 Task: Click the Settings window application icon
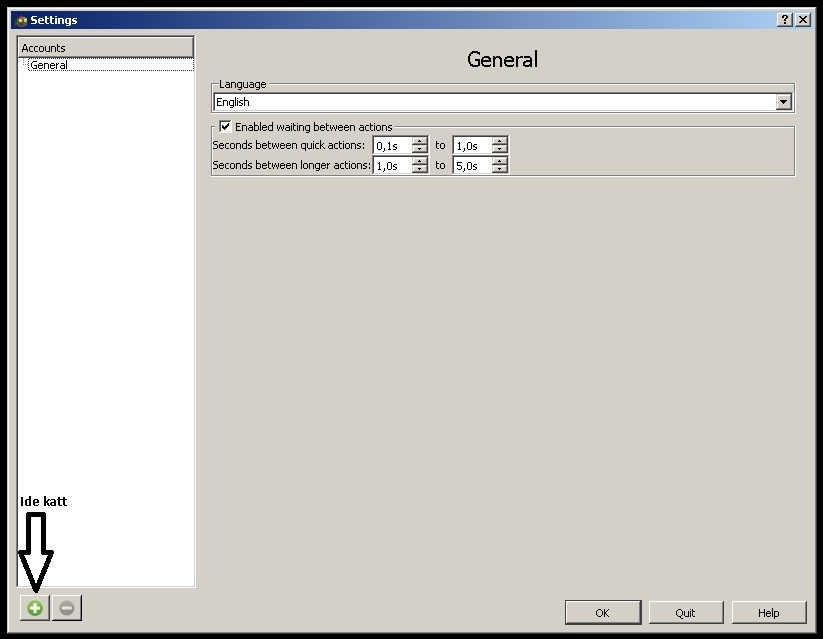pyautogui.click(x=22, y=20)
